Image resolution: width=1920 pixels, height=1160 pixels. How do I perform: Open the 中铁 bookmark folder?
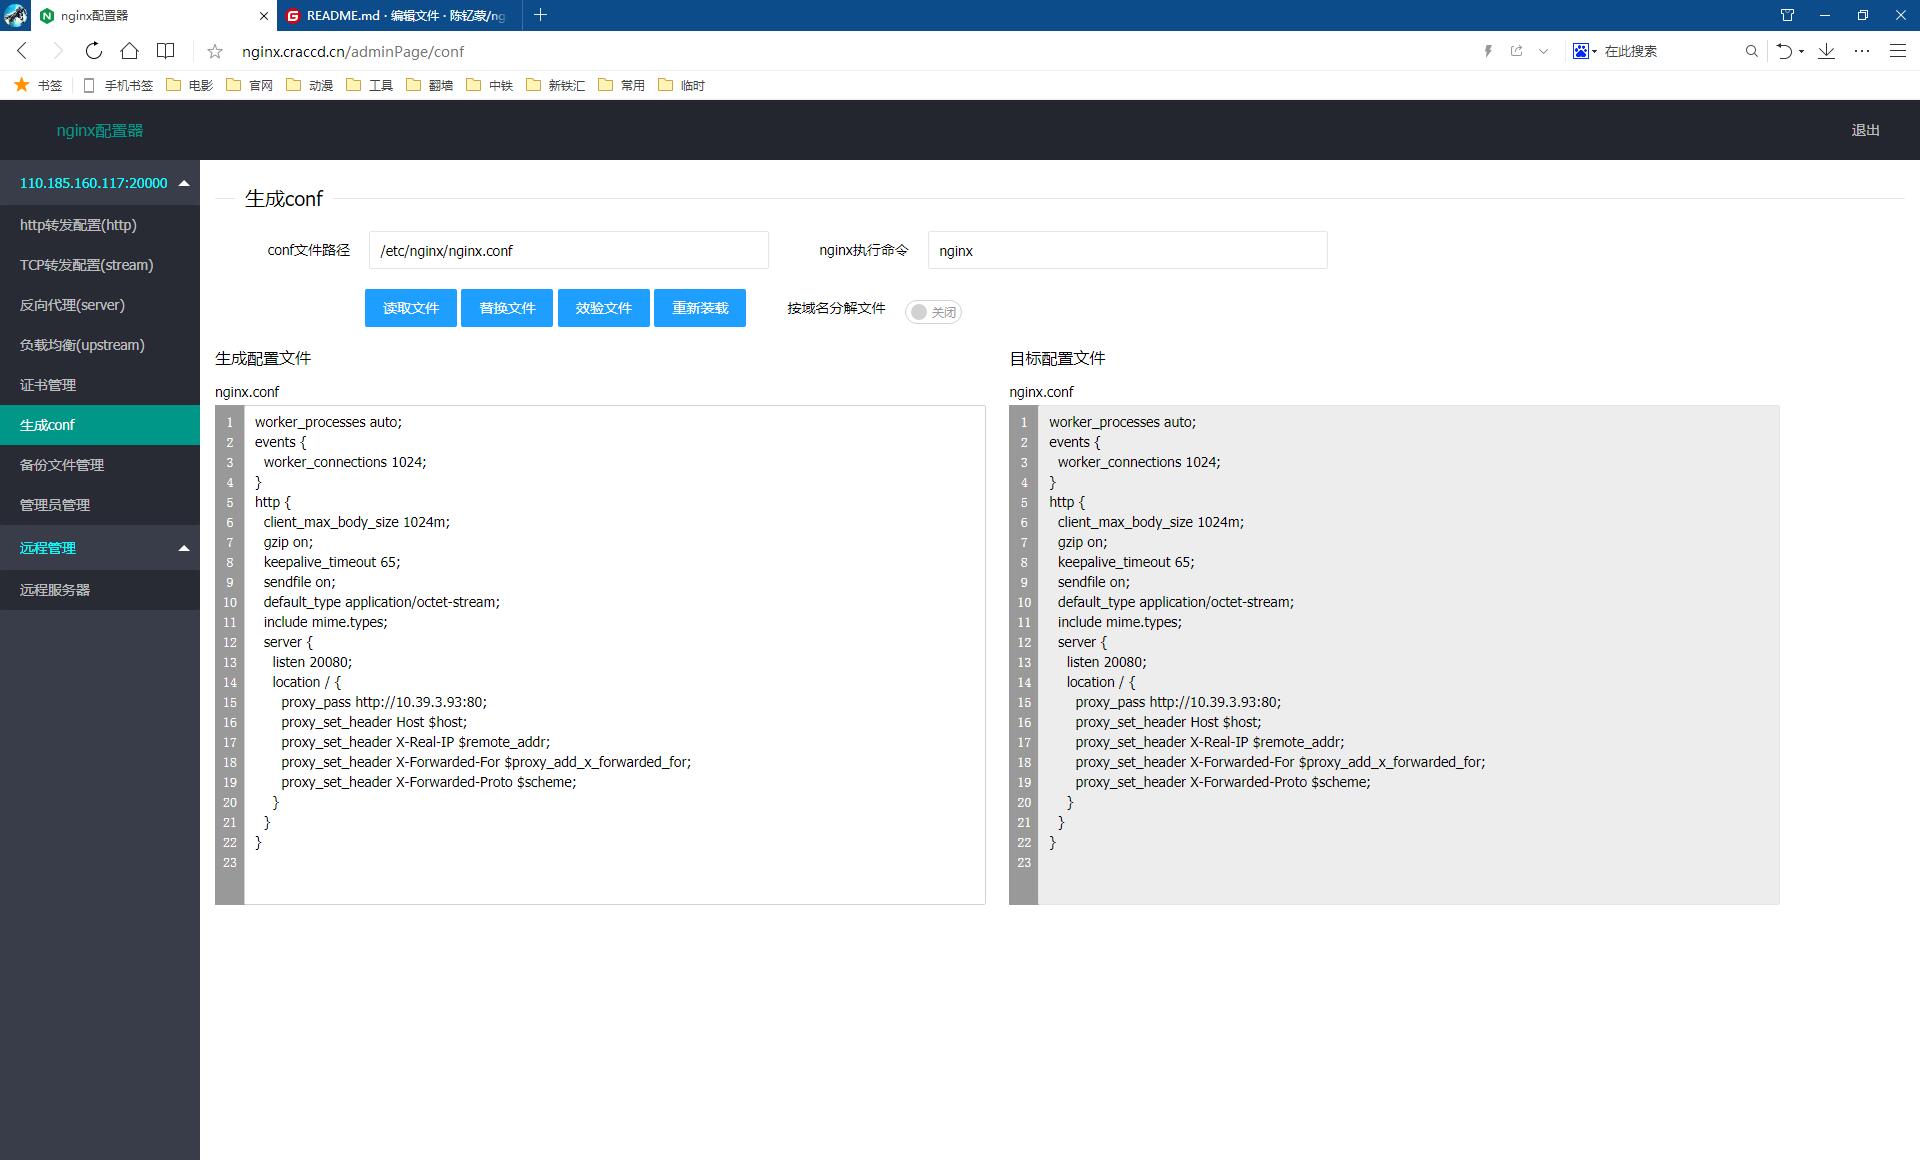(490, 85)
